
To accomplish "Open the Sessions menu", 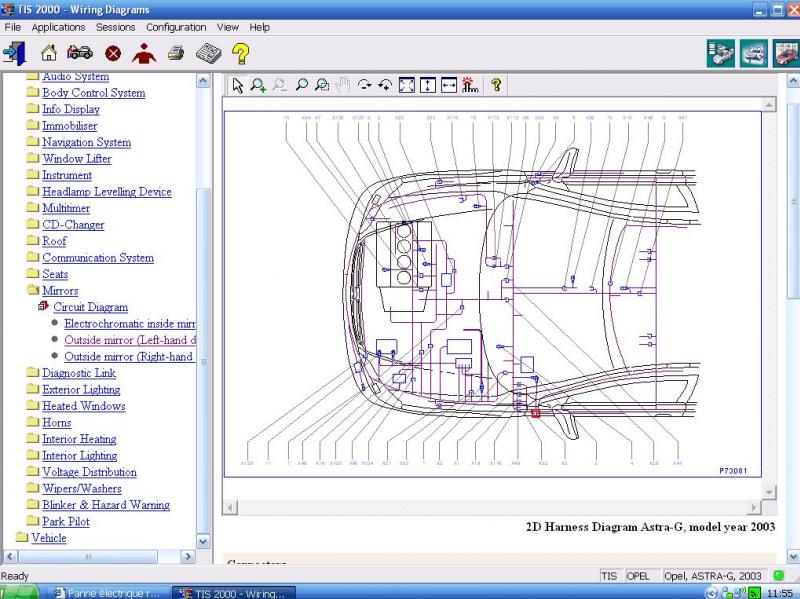I will [115, 27].
